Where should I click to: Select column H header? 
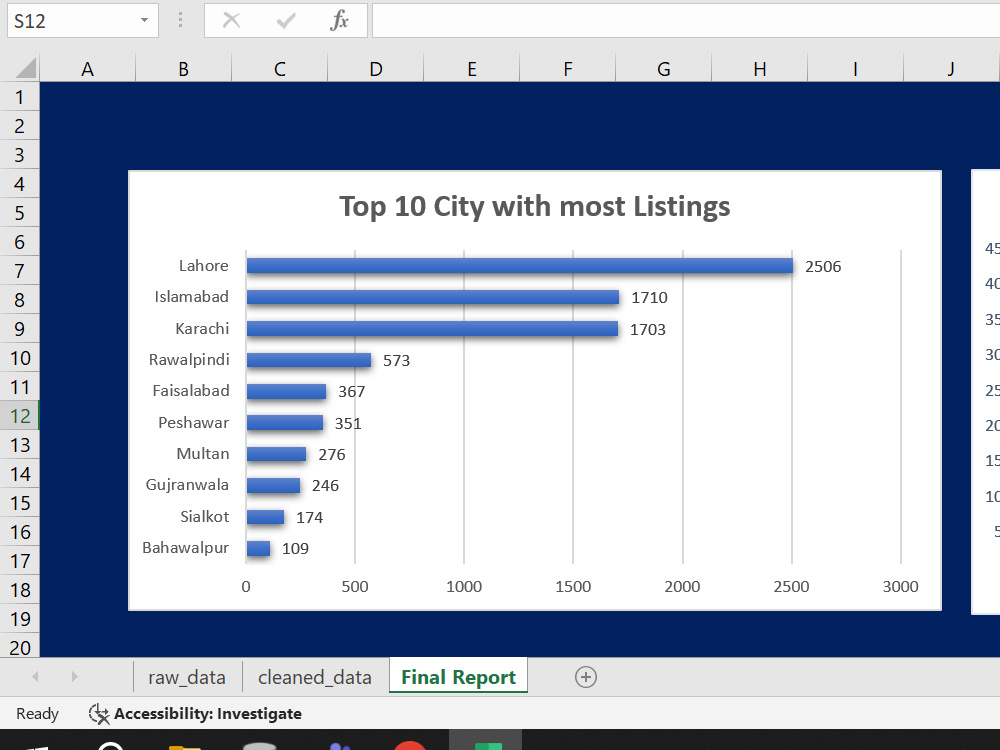click(760, 69)
